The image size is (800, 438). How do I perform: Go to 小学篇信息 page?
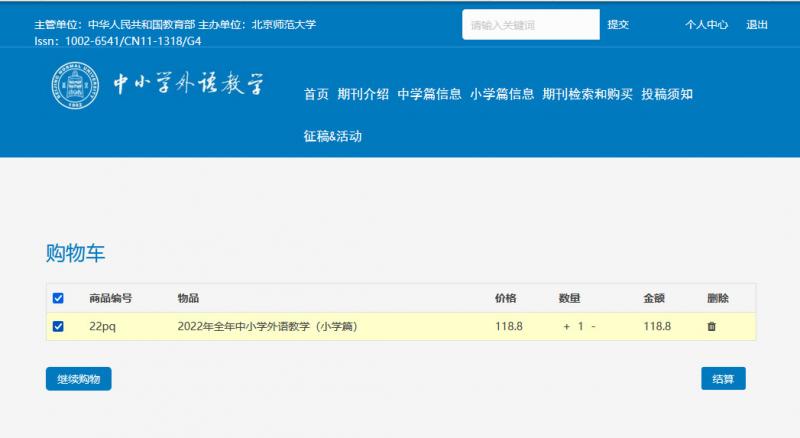[502, 94]
